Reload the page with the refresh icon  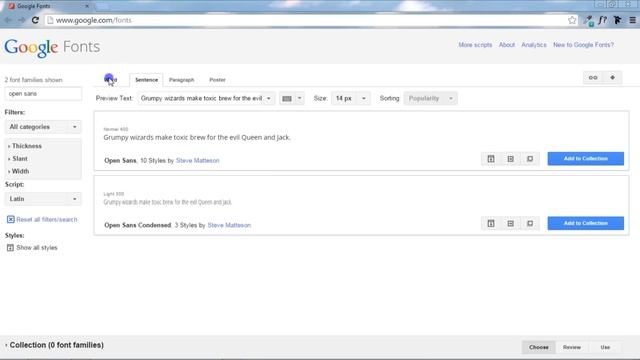tap(35, 20)
